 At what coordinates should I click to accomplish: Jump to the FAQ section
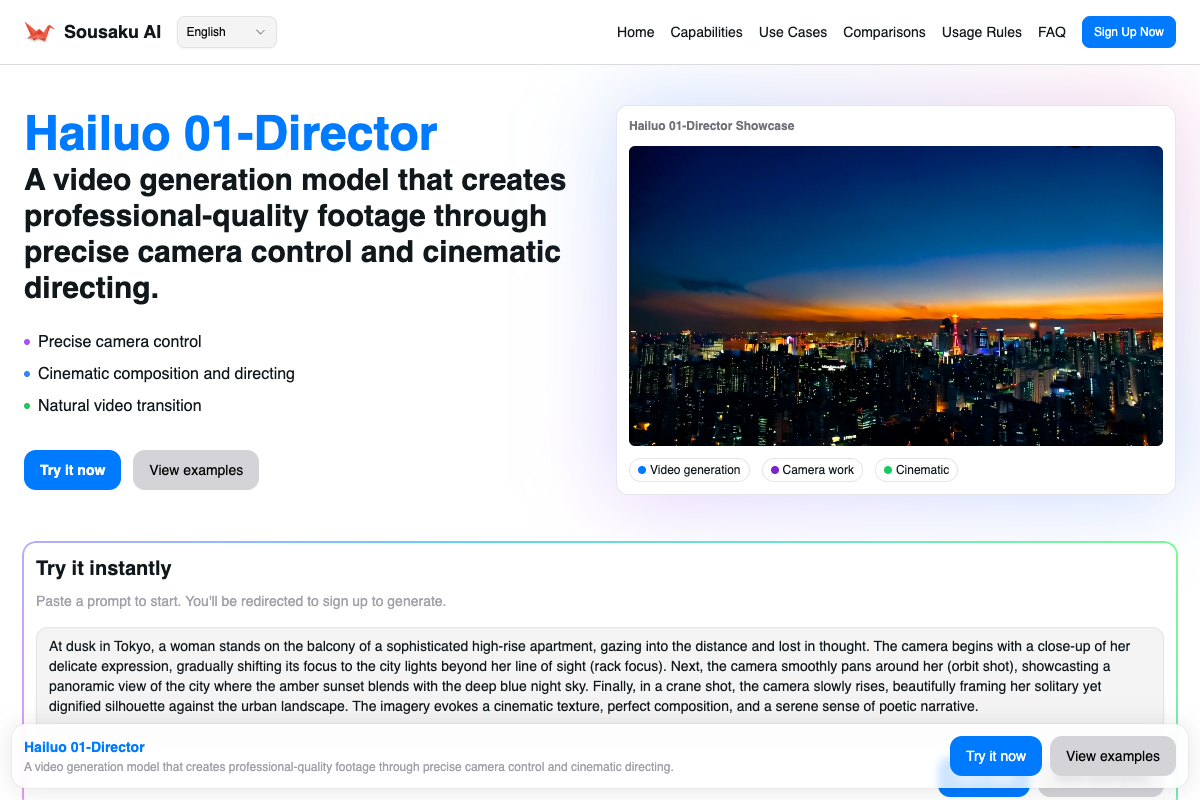[1051, 32]
